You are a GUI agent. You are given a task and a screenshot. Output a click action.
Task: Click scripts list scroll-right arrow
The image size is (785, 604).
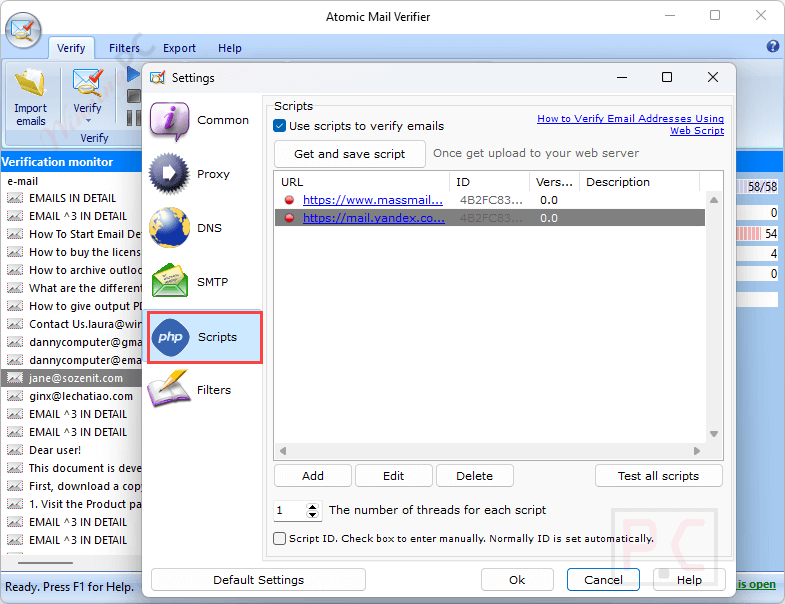point(697,451)
